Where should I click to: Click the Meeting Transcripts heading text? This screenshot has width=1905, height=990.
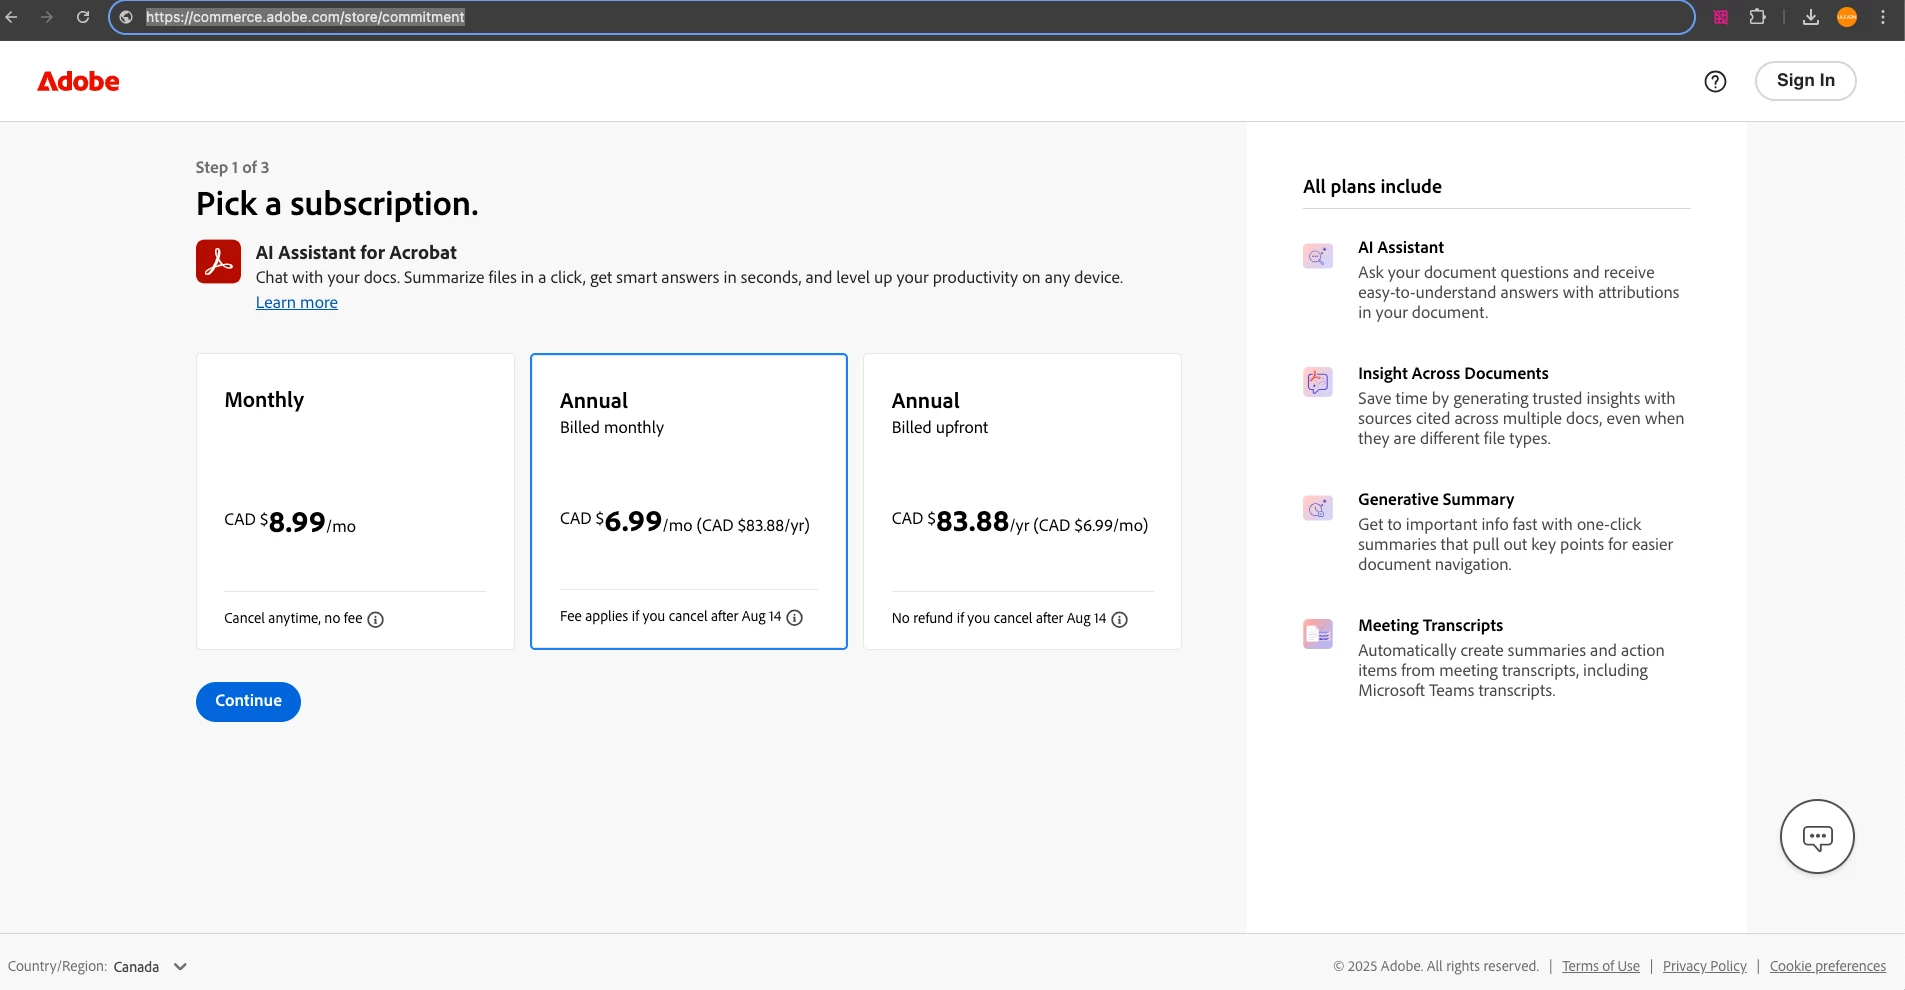tap(1430, 625)
